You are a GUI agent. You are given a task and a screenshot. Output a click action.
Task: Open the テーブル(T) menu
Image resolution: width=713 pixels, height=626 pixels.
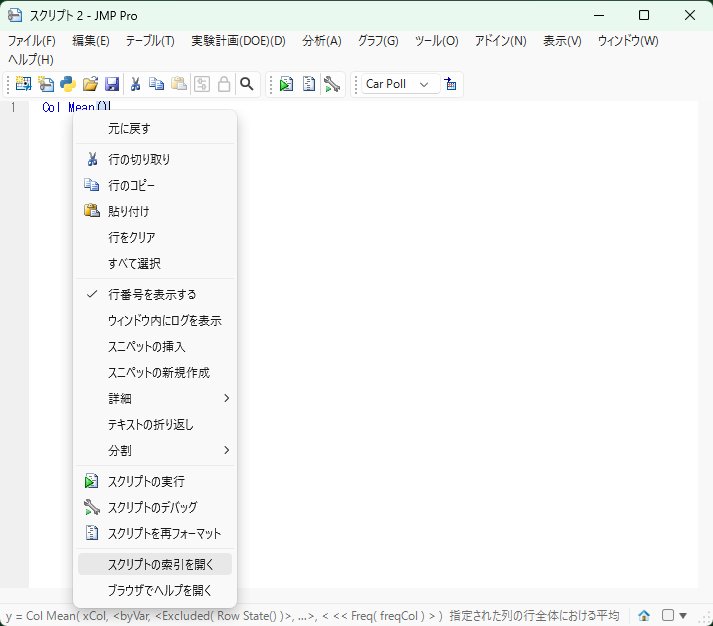[150, 41]
